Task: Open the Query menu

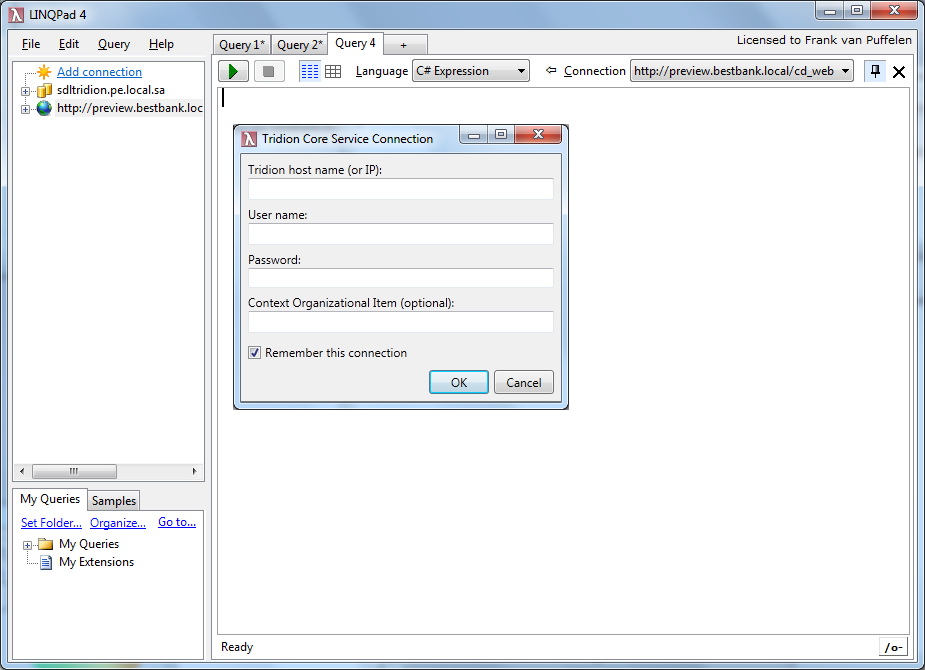Action: 114,44
